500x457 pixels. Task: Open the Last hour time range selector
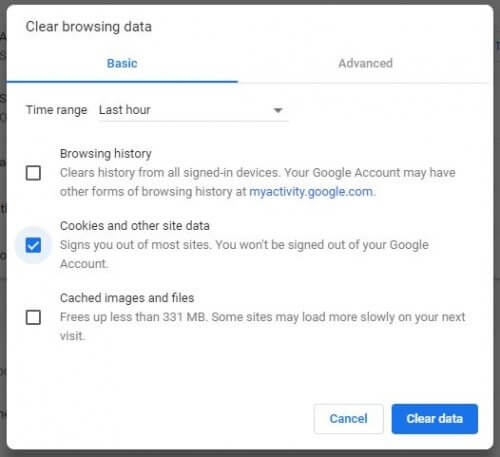click(x=193, y=110)
